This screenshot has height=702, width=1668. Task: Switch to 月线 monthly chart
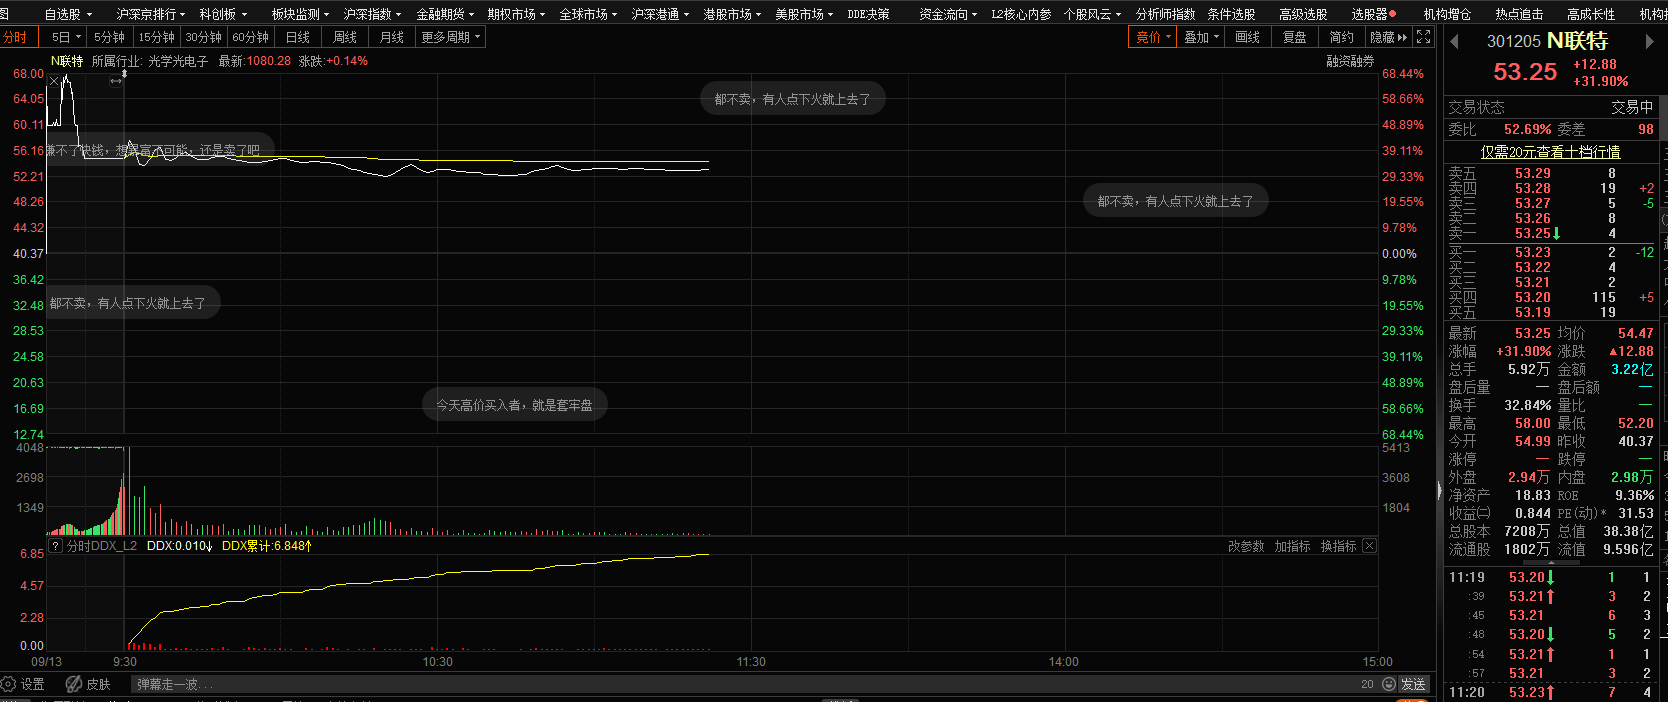(x=392, y=37)
